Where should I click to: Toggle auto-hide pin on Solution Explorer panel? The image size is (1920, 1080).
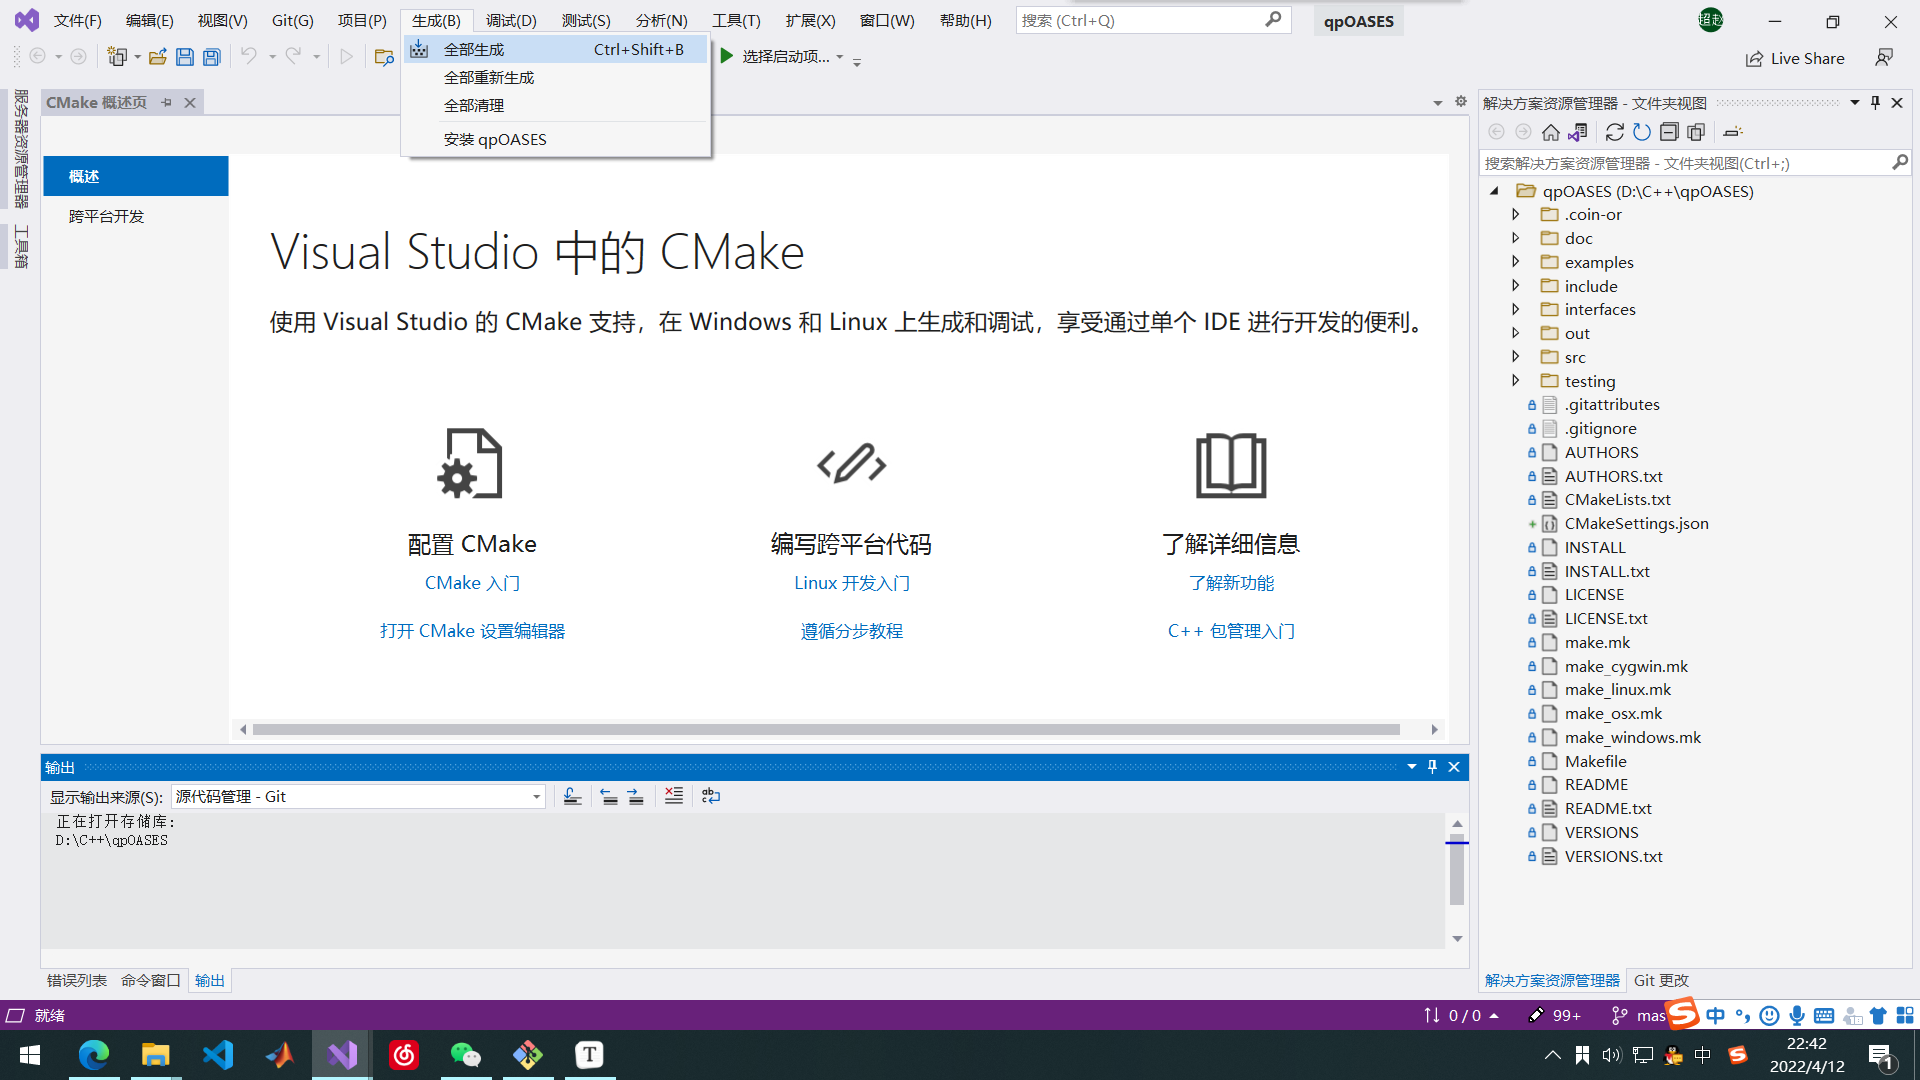click(1875, 103)
